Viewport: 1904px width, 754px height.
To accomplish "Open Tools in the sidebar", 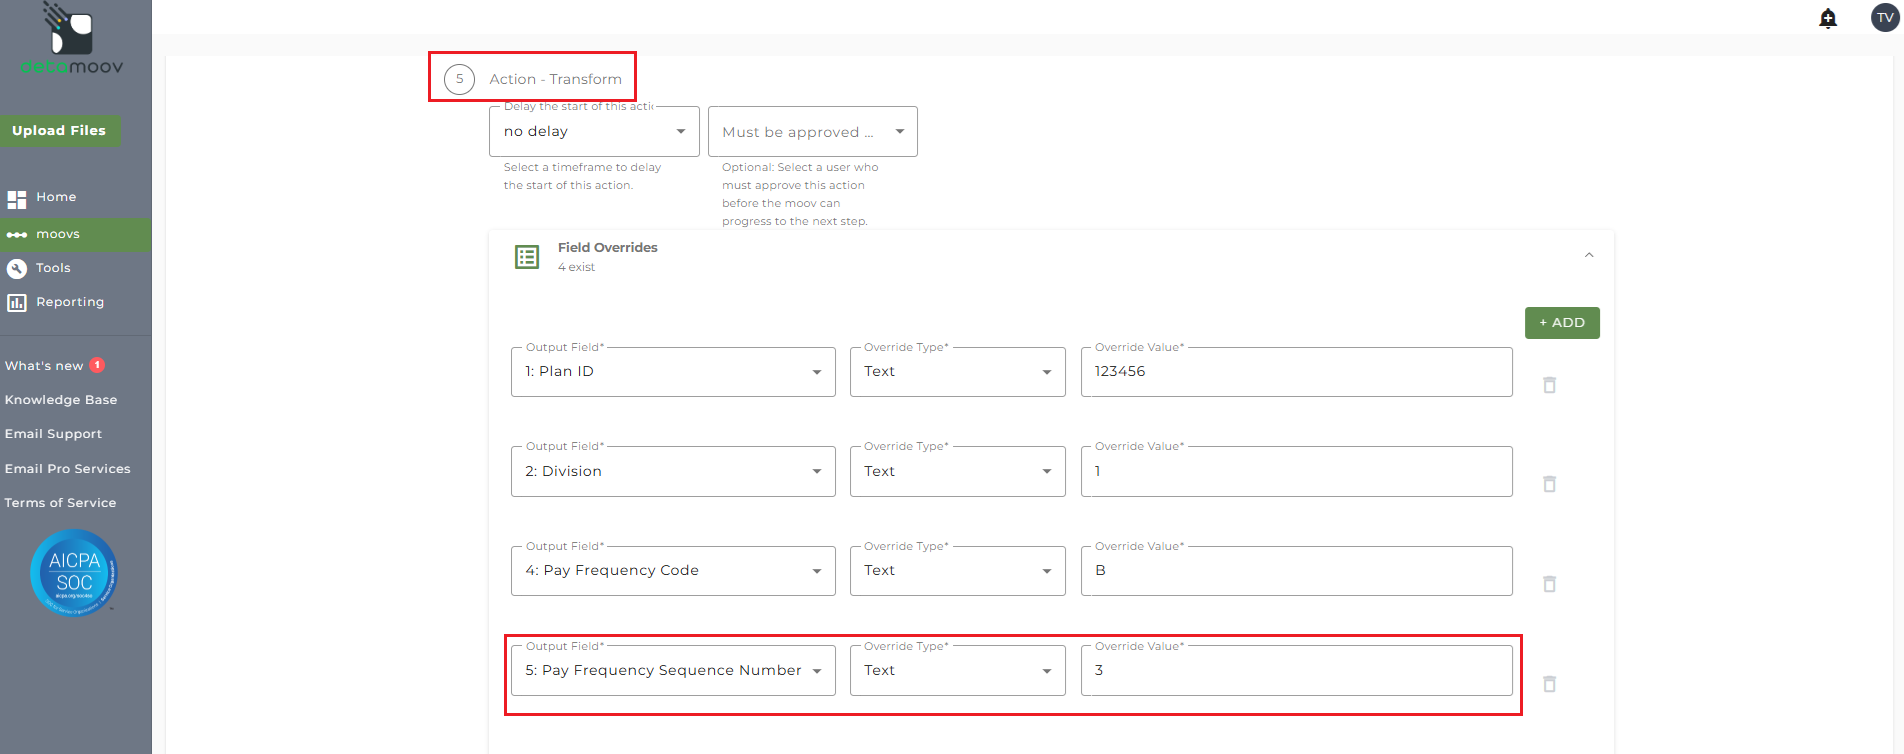I will pos(53,268).
